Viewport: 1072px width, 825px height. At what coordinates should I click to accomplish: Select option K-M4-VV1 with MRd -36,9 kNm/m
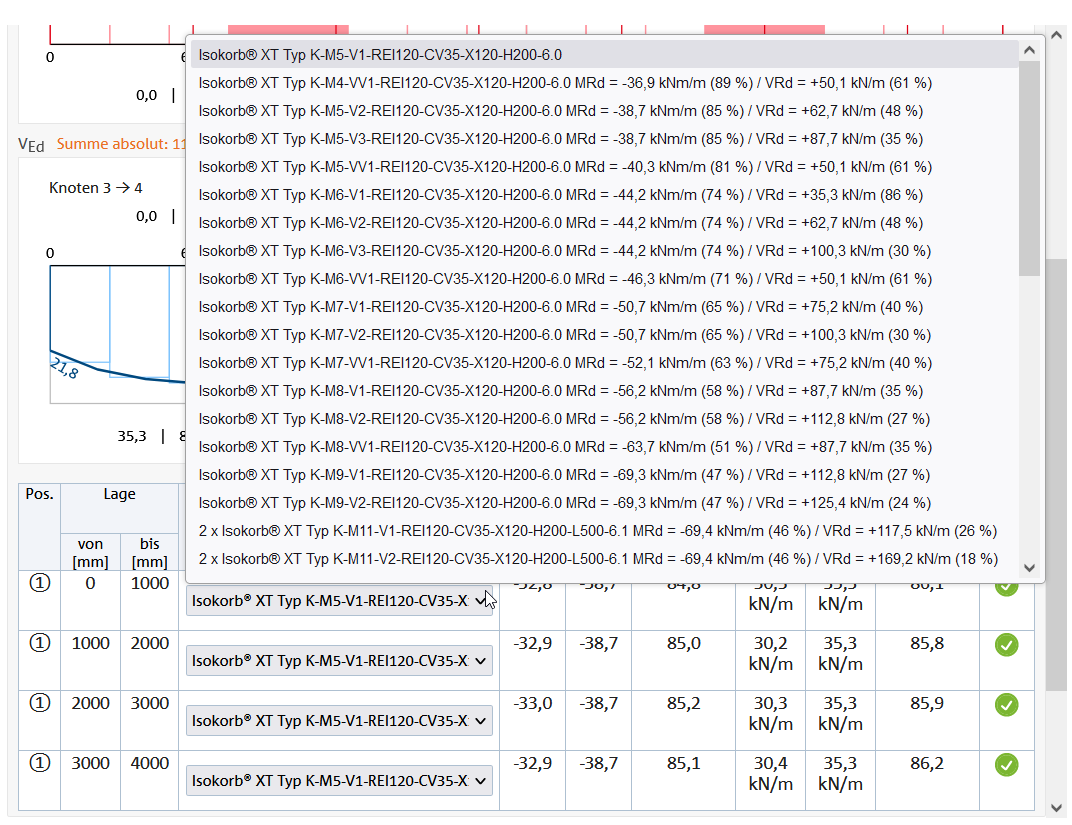[x=604, y=83]
